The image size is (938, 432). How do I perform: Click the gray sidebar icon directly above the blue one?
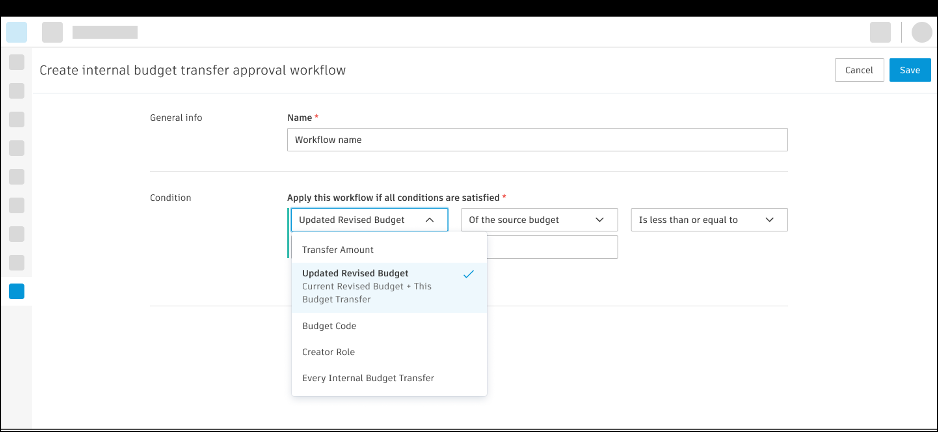coord(16,262)
